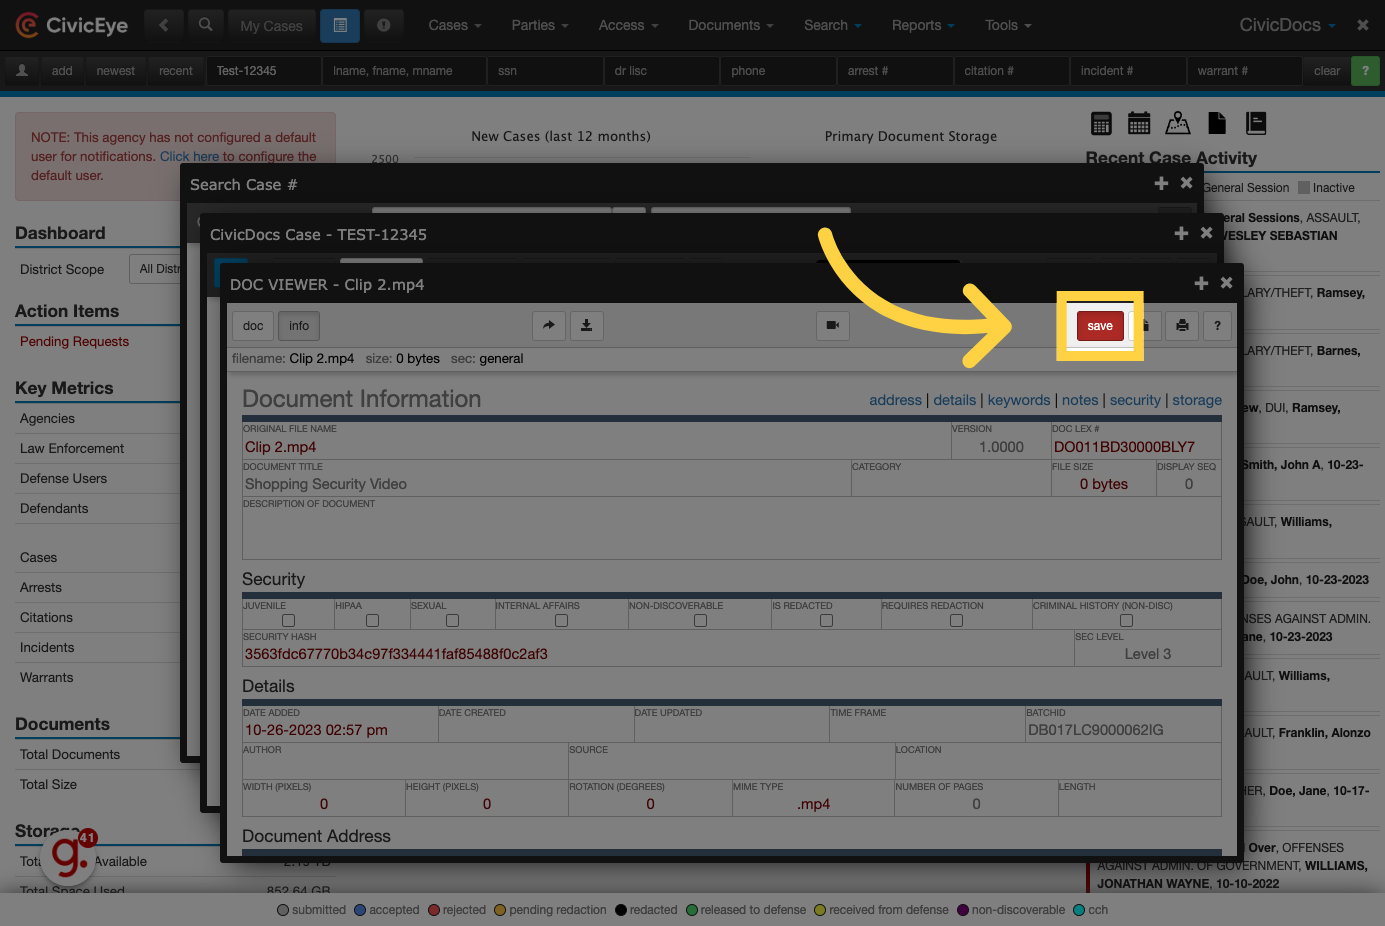Jump to the storage section link
Image resolution: width=1385 pixels, height=926 pixels.
(x=1197, y=400)
